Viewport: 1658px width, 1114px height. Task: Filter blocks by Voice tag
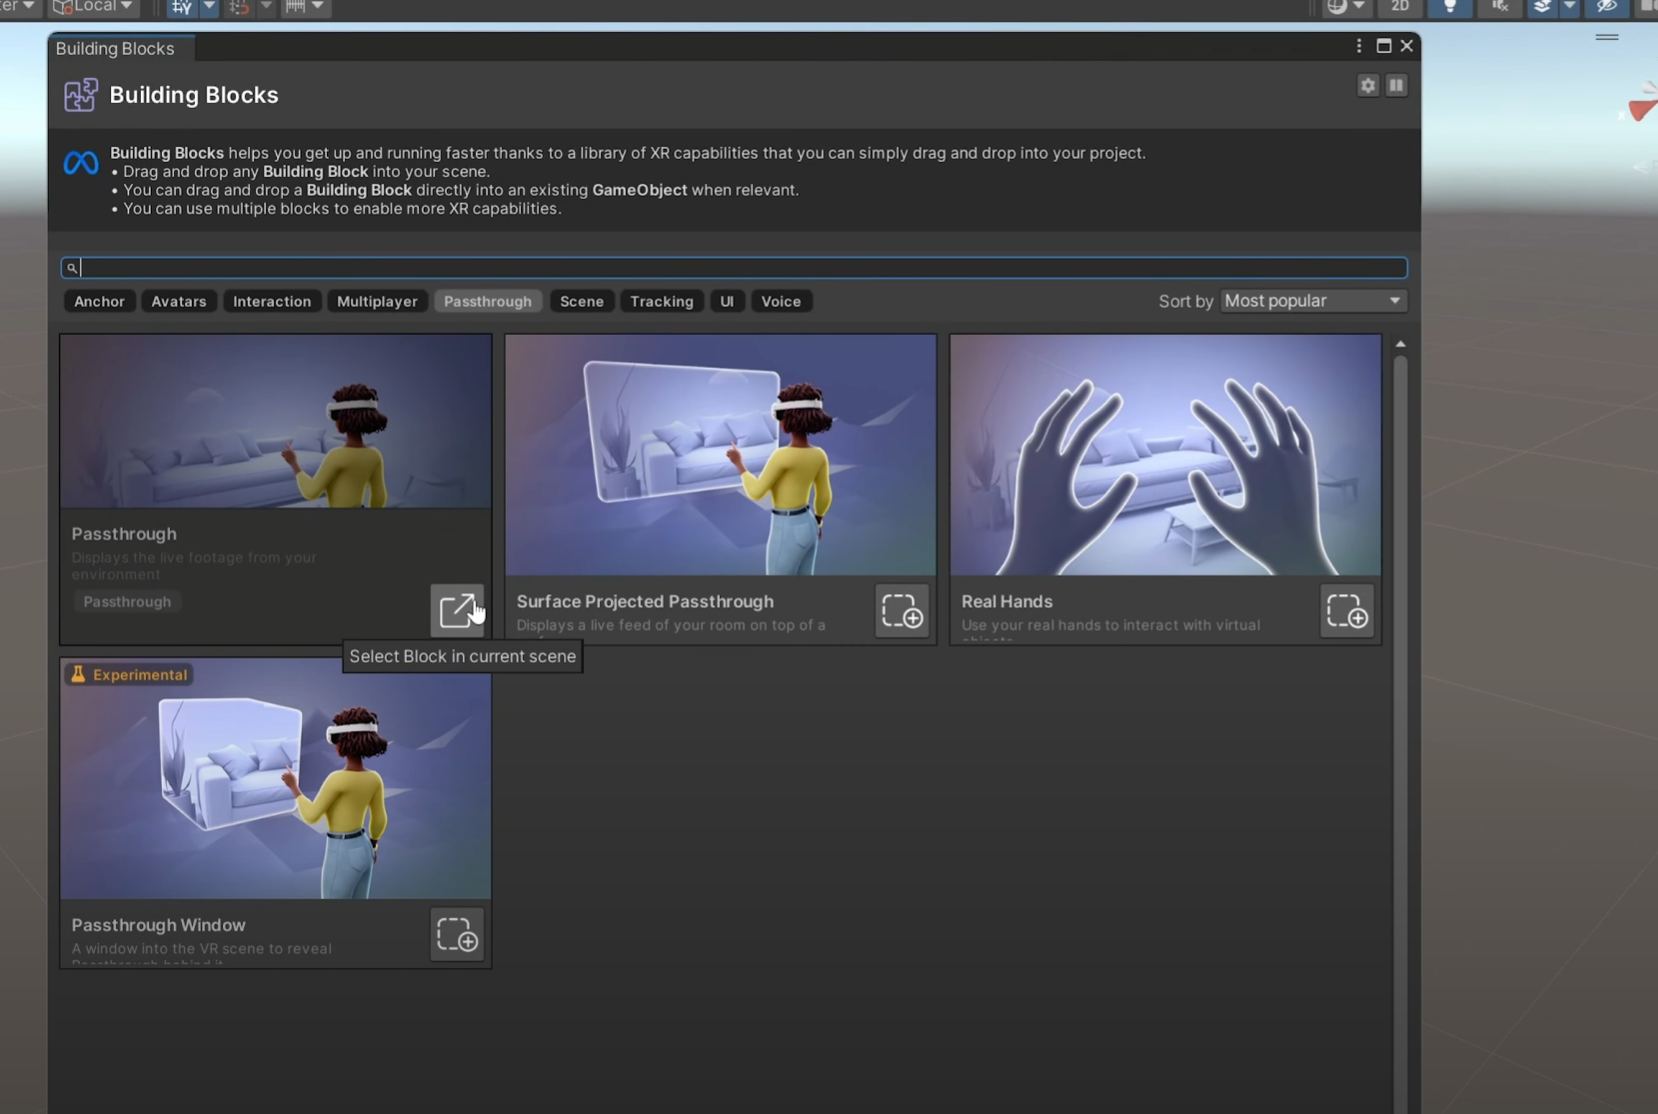click(x=781, y=301)
